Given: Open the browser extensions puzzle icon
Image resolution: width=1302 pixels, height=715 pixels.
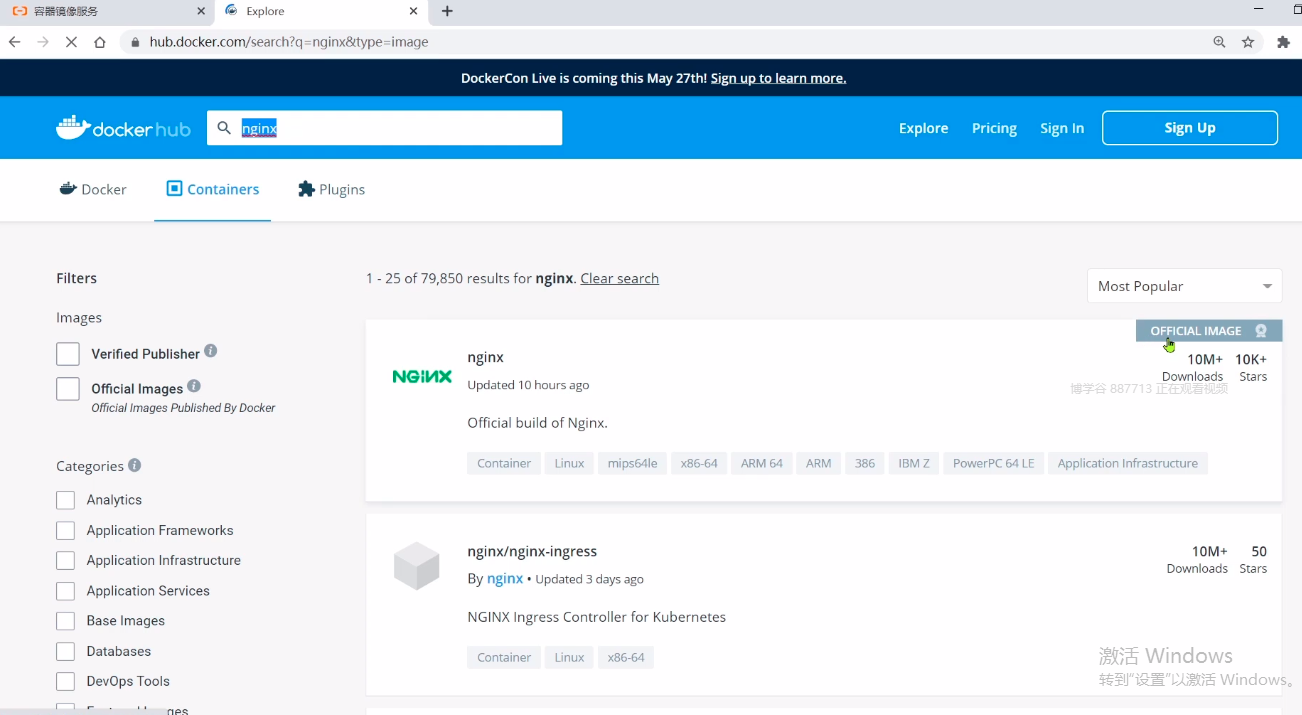Looking at the screenshot, I should pyautogui.click(x=1284, y=42).
